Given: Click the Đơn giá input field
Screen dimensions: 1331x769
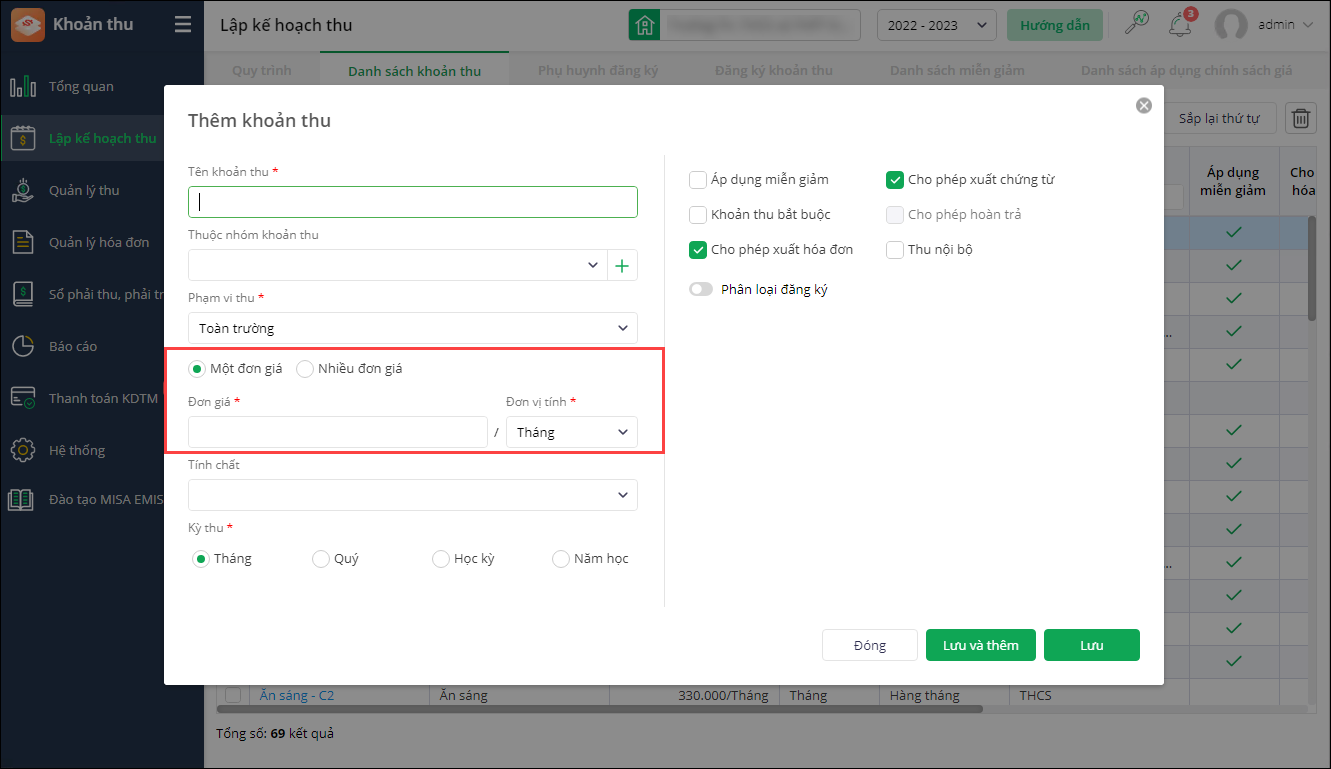Looking at the screenshot, I should tap(338, 432).
